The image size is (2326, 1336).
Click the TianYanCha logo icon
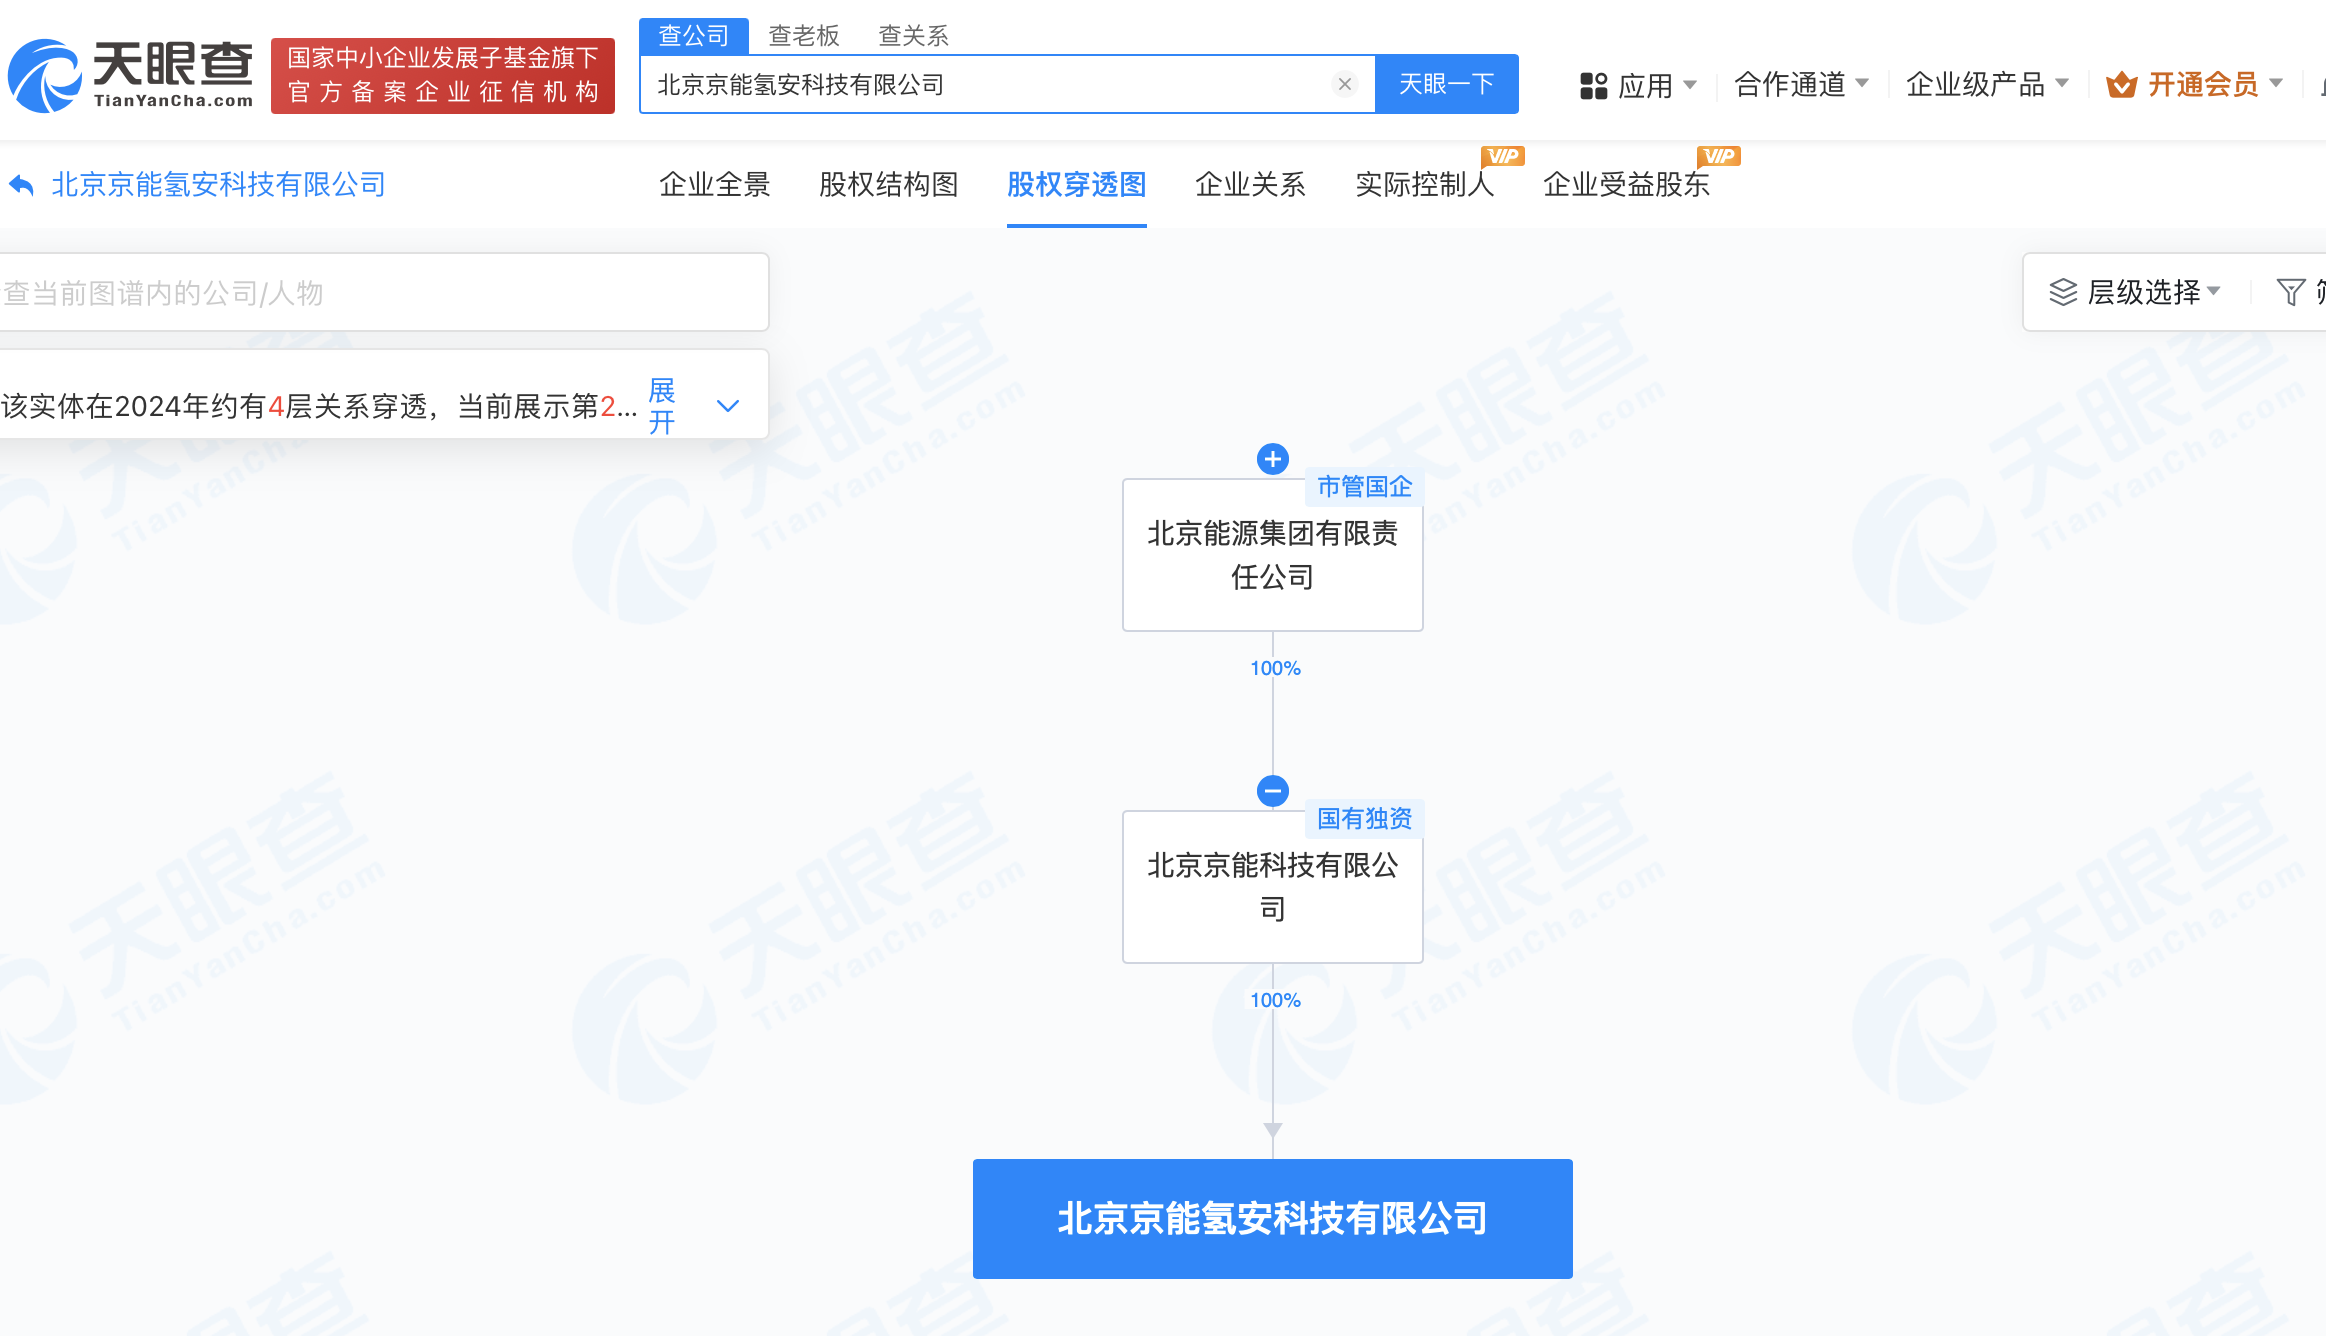tap(46, 77)
